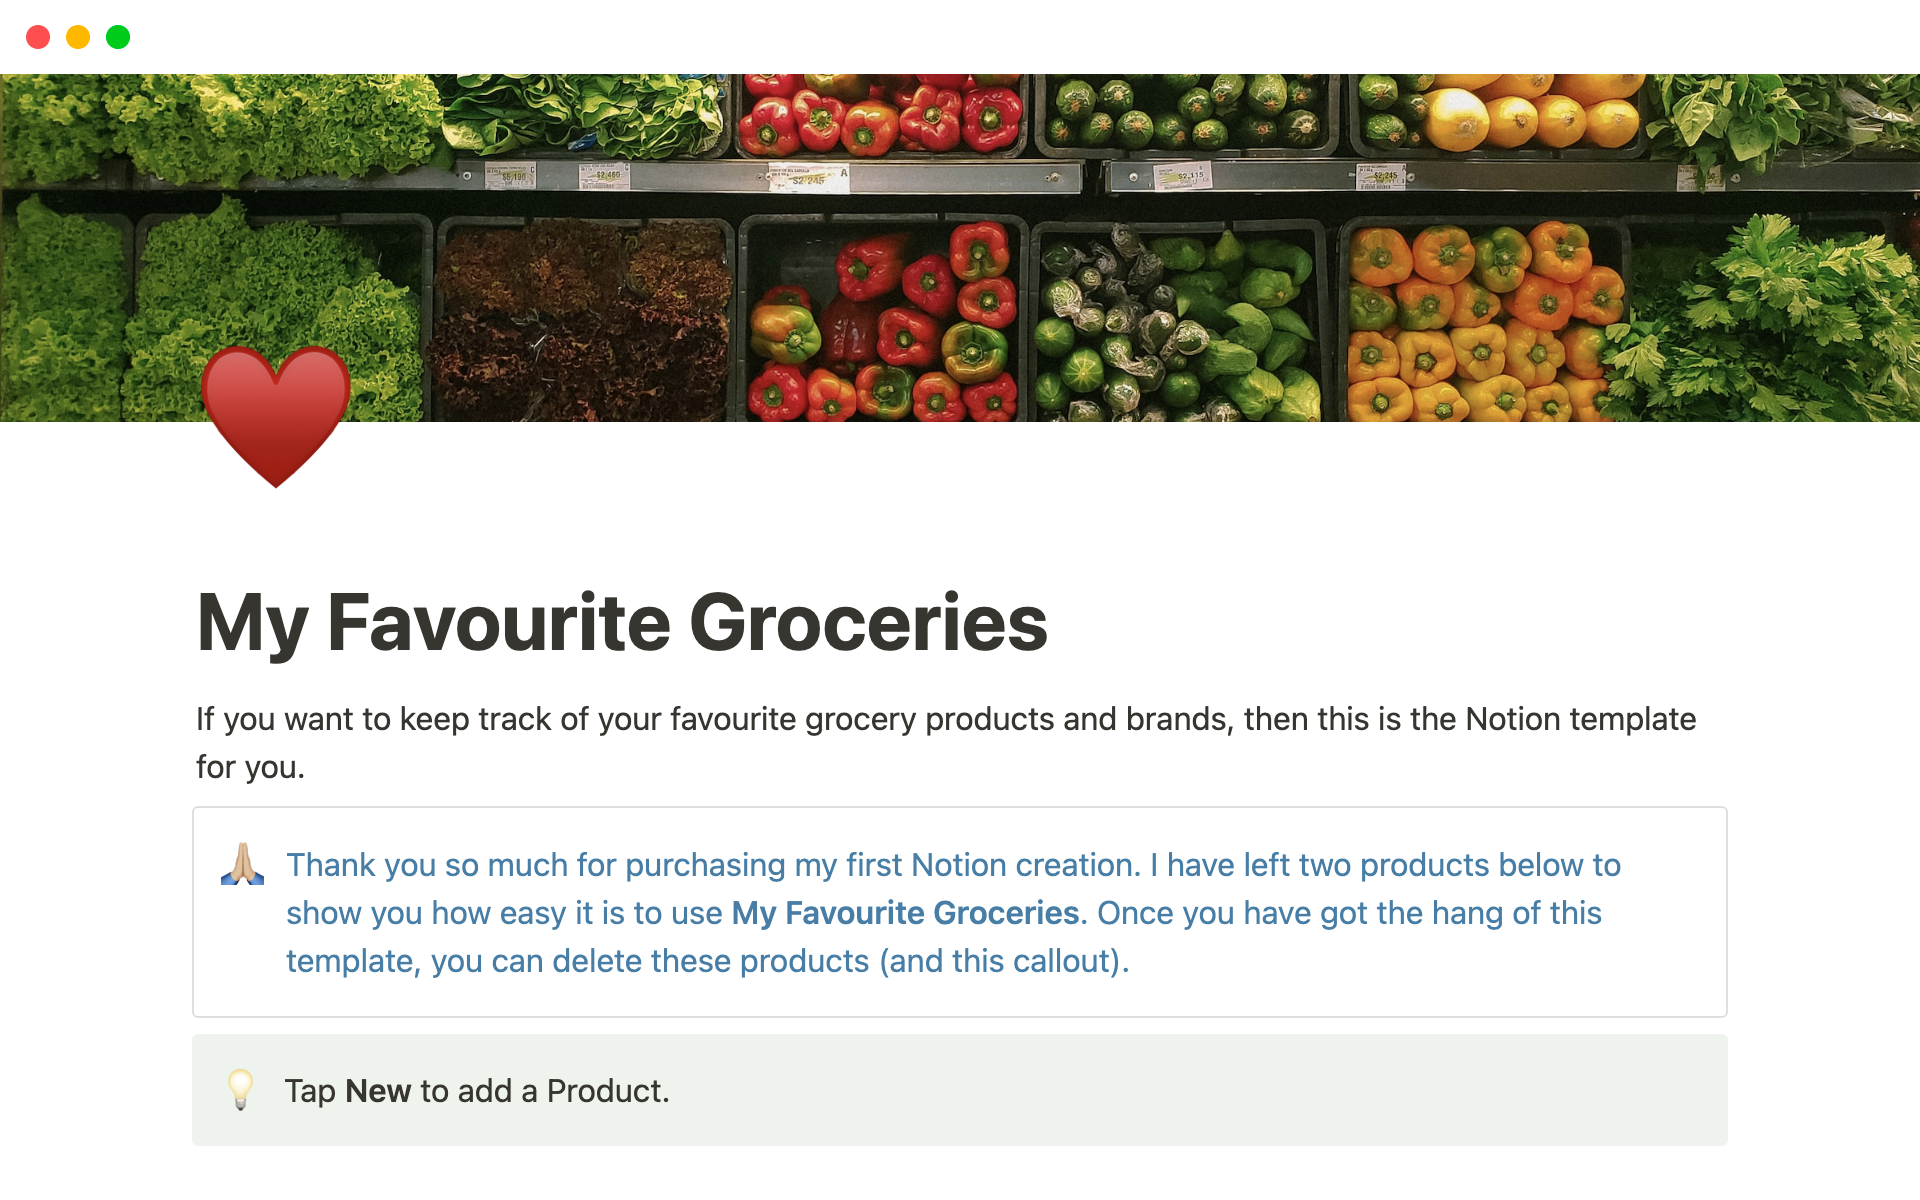Screen dimensions: 1920x1200
Task: Click the leafy parsley, cover's lower-right
Action: (x=1780, y=320)
